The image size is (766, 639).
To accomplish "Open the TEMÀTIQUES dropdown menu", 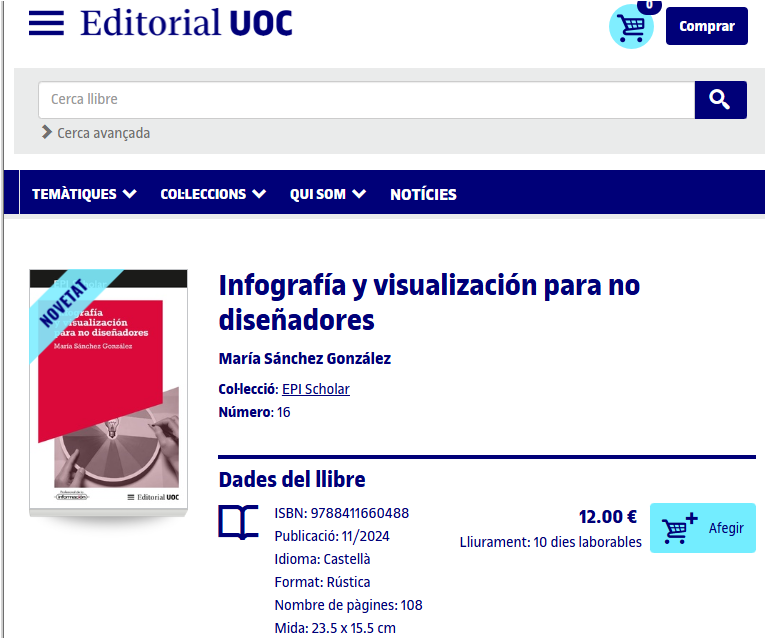I will click(84, 194).
